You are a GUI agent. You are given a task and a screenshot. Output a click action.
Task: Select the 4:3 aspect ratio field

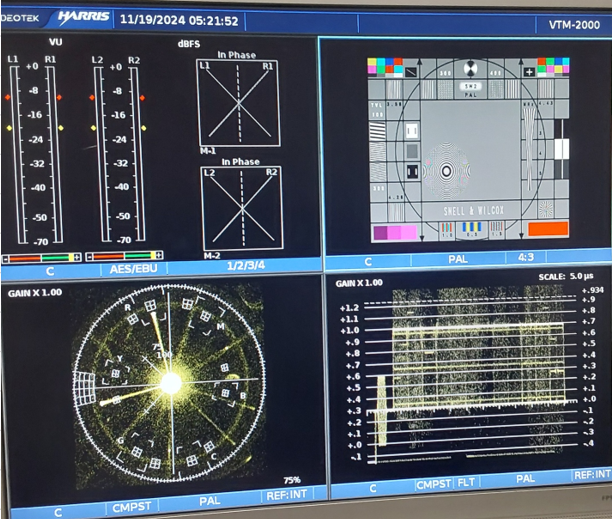[x=526, y=257]
